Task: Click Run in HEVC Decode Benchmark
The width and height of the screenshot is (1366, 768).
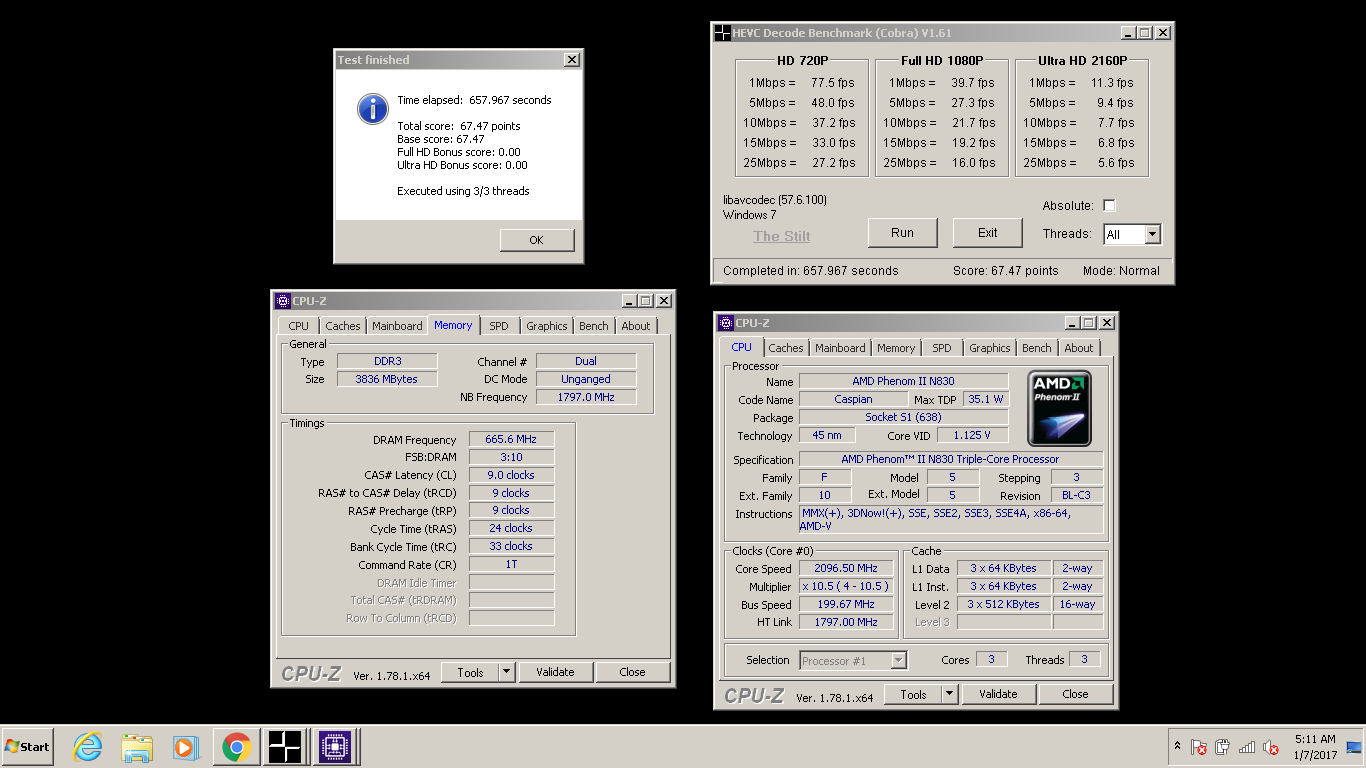Action: coord(902,233)
